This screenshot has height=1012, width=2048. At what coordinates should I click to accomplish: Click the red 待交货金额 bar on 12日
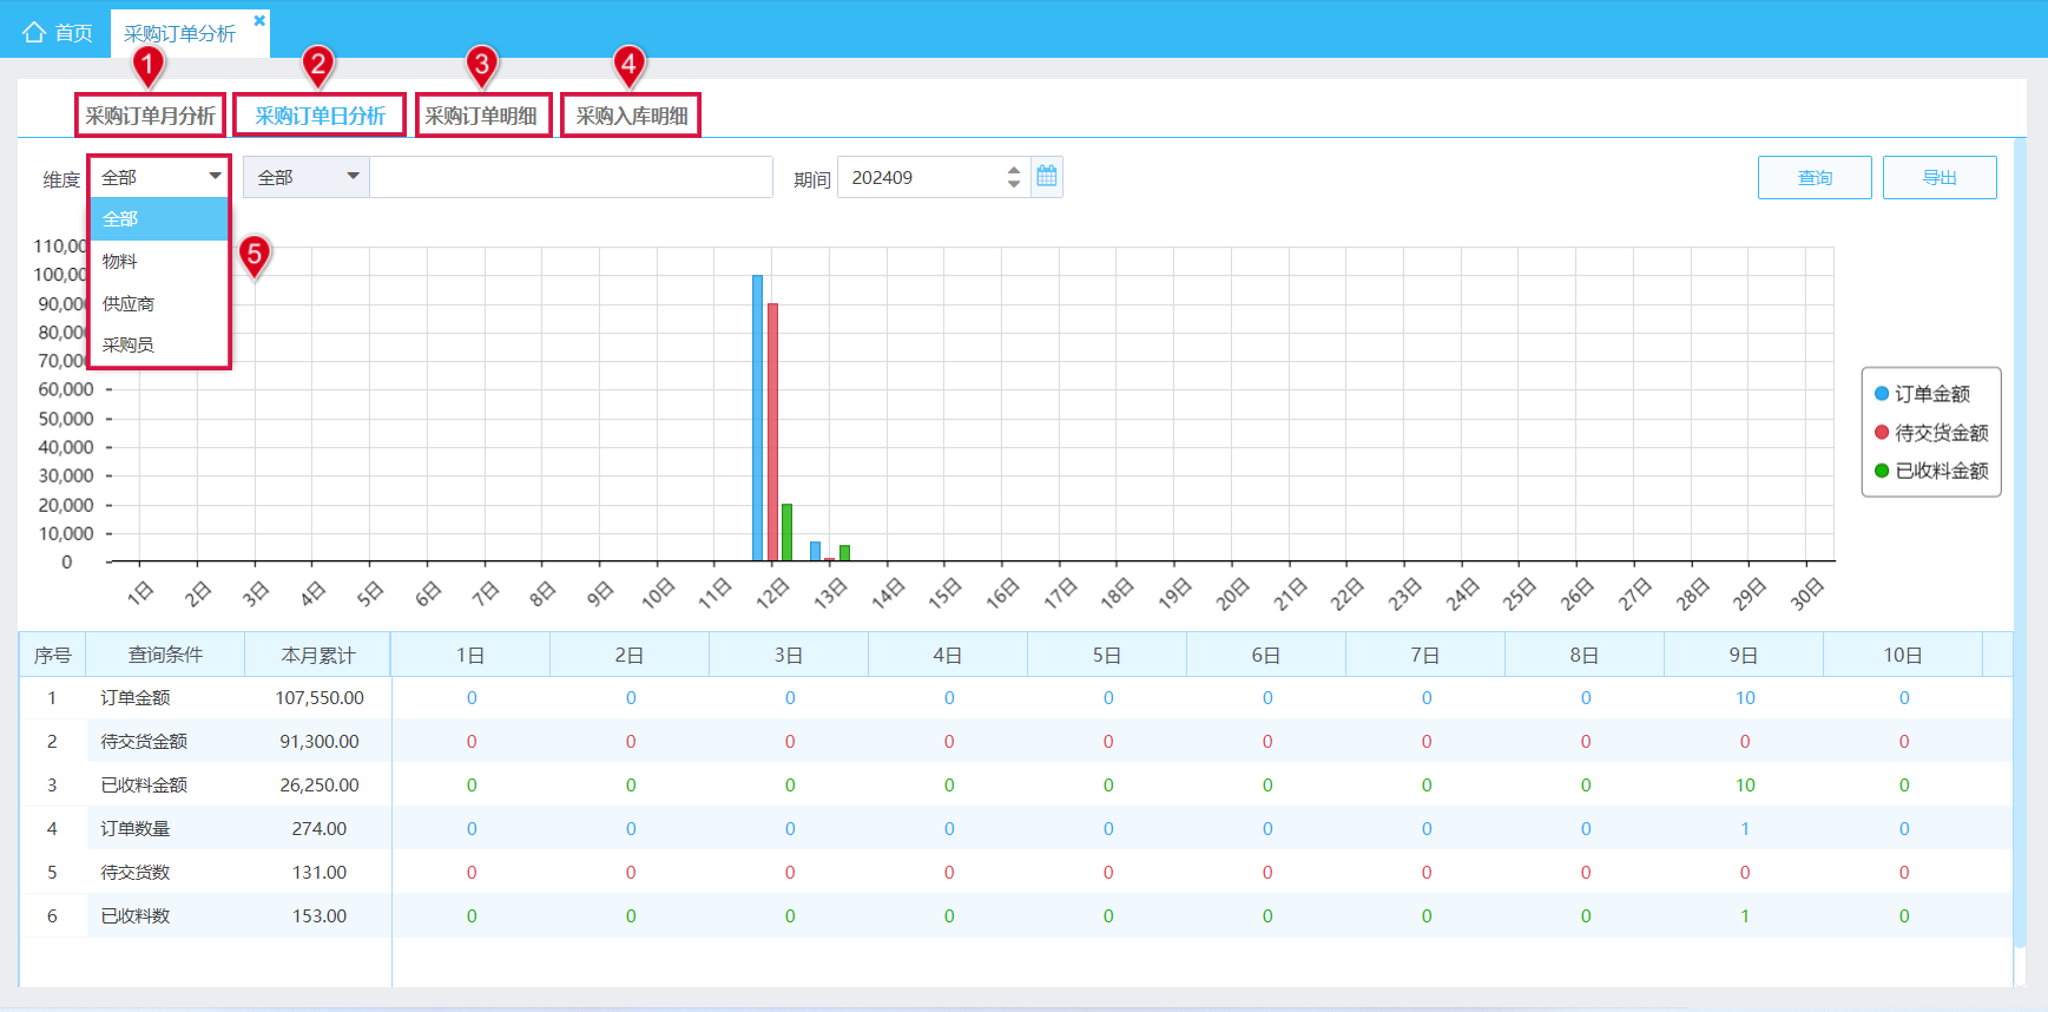click(773, 432)
